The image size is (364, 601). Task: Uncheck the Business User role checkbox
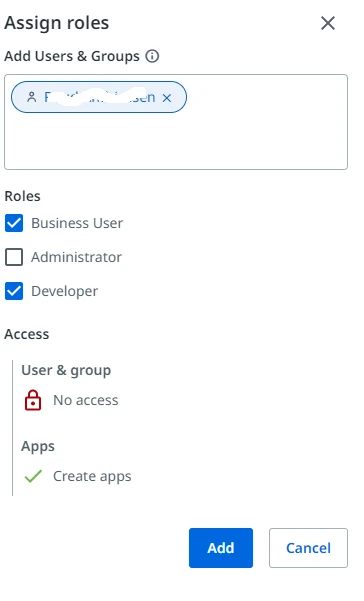pyautogui.click(x=14, y=223)
